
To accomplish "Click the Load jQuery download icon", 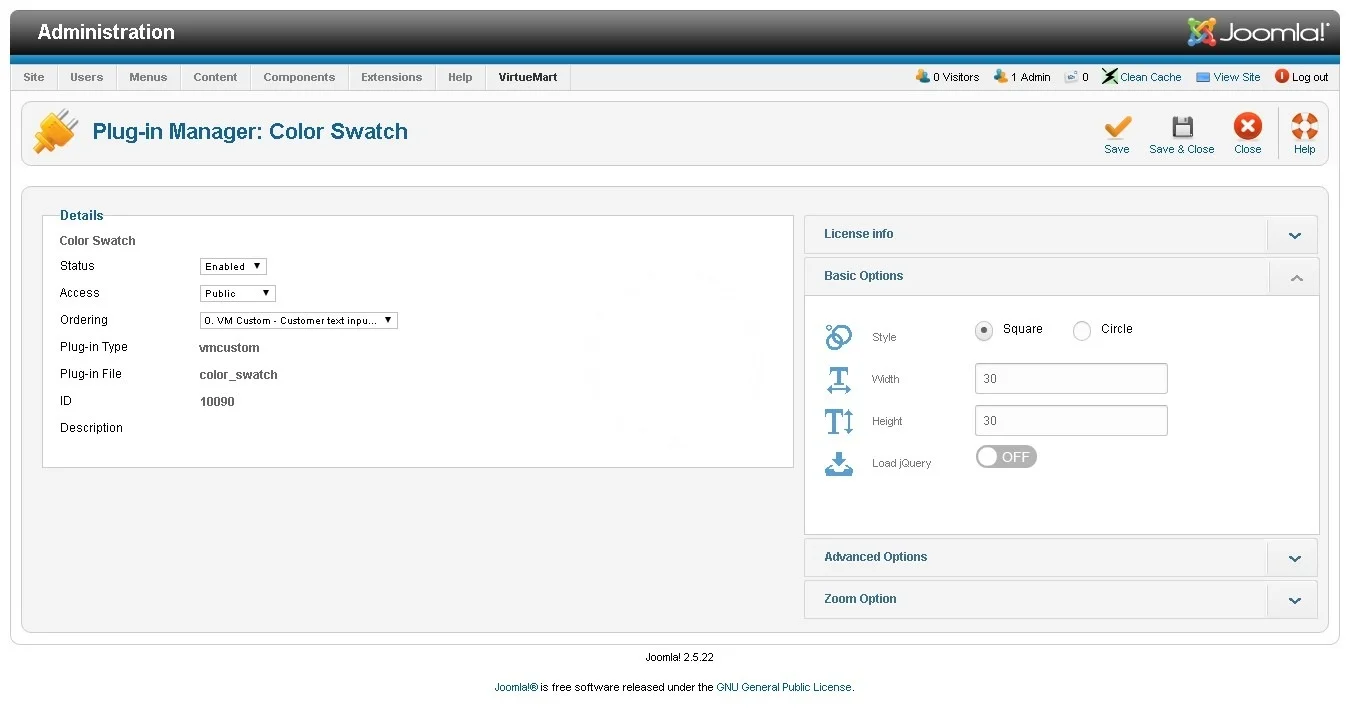I will [839, 463].
